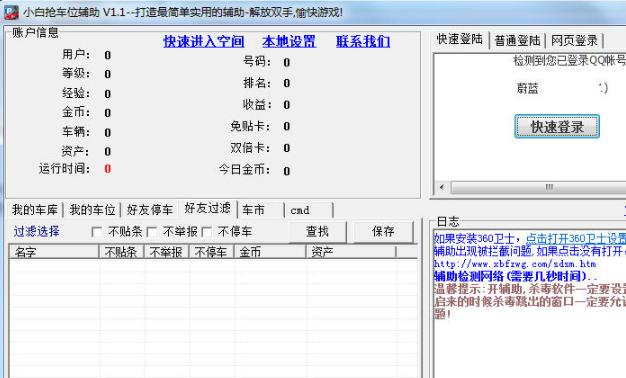Image resolution: width=626 pixels, height=378 pixels.
Task: Switch to the 普通登陆 tab
Action: [517, 40]
